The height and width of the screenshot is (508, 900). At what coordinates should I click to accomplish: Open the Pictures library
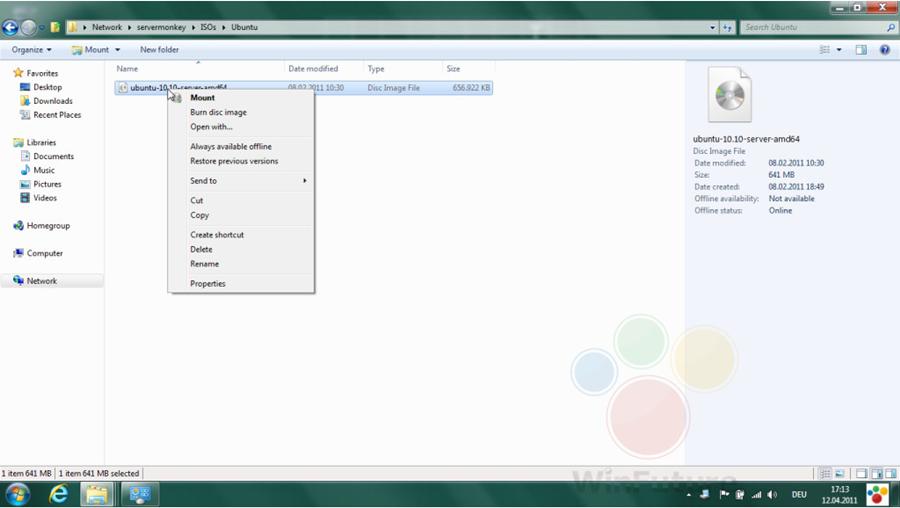click(47, 184)
